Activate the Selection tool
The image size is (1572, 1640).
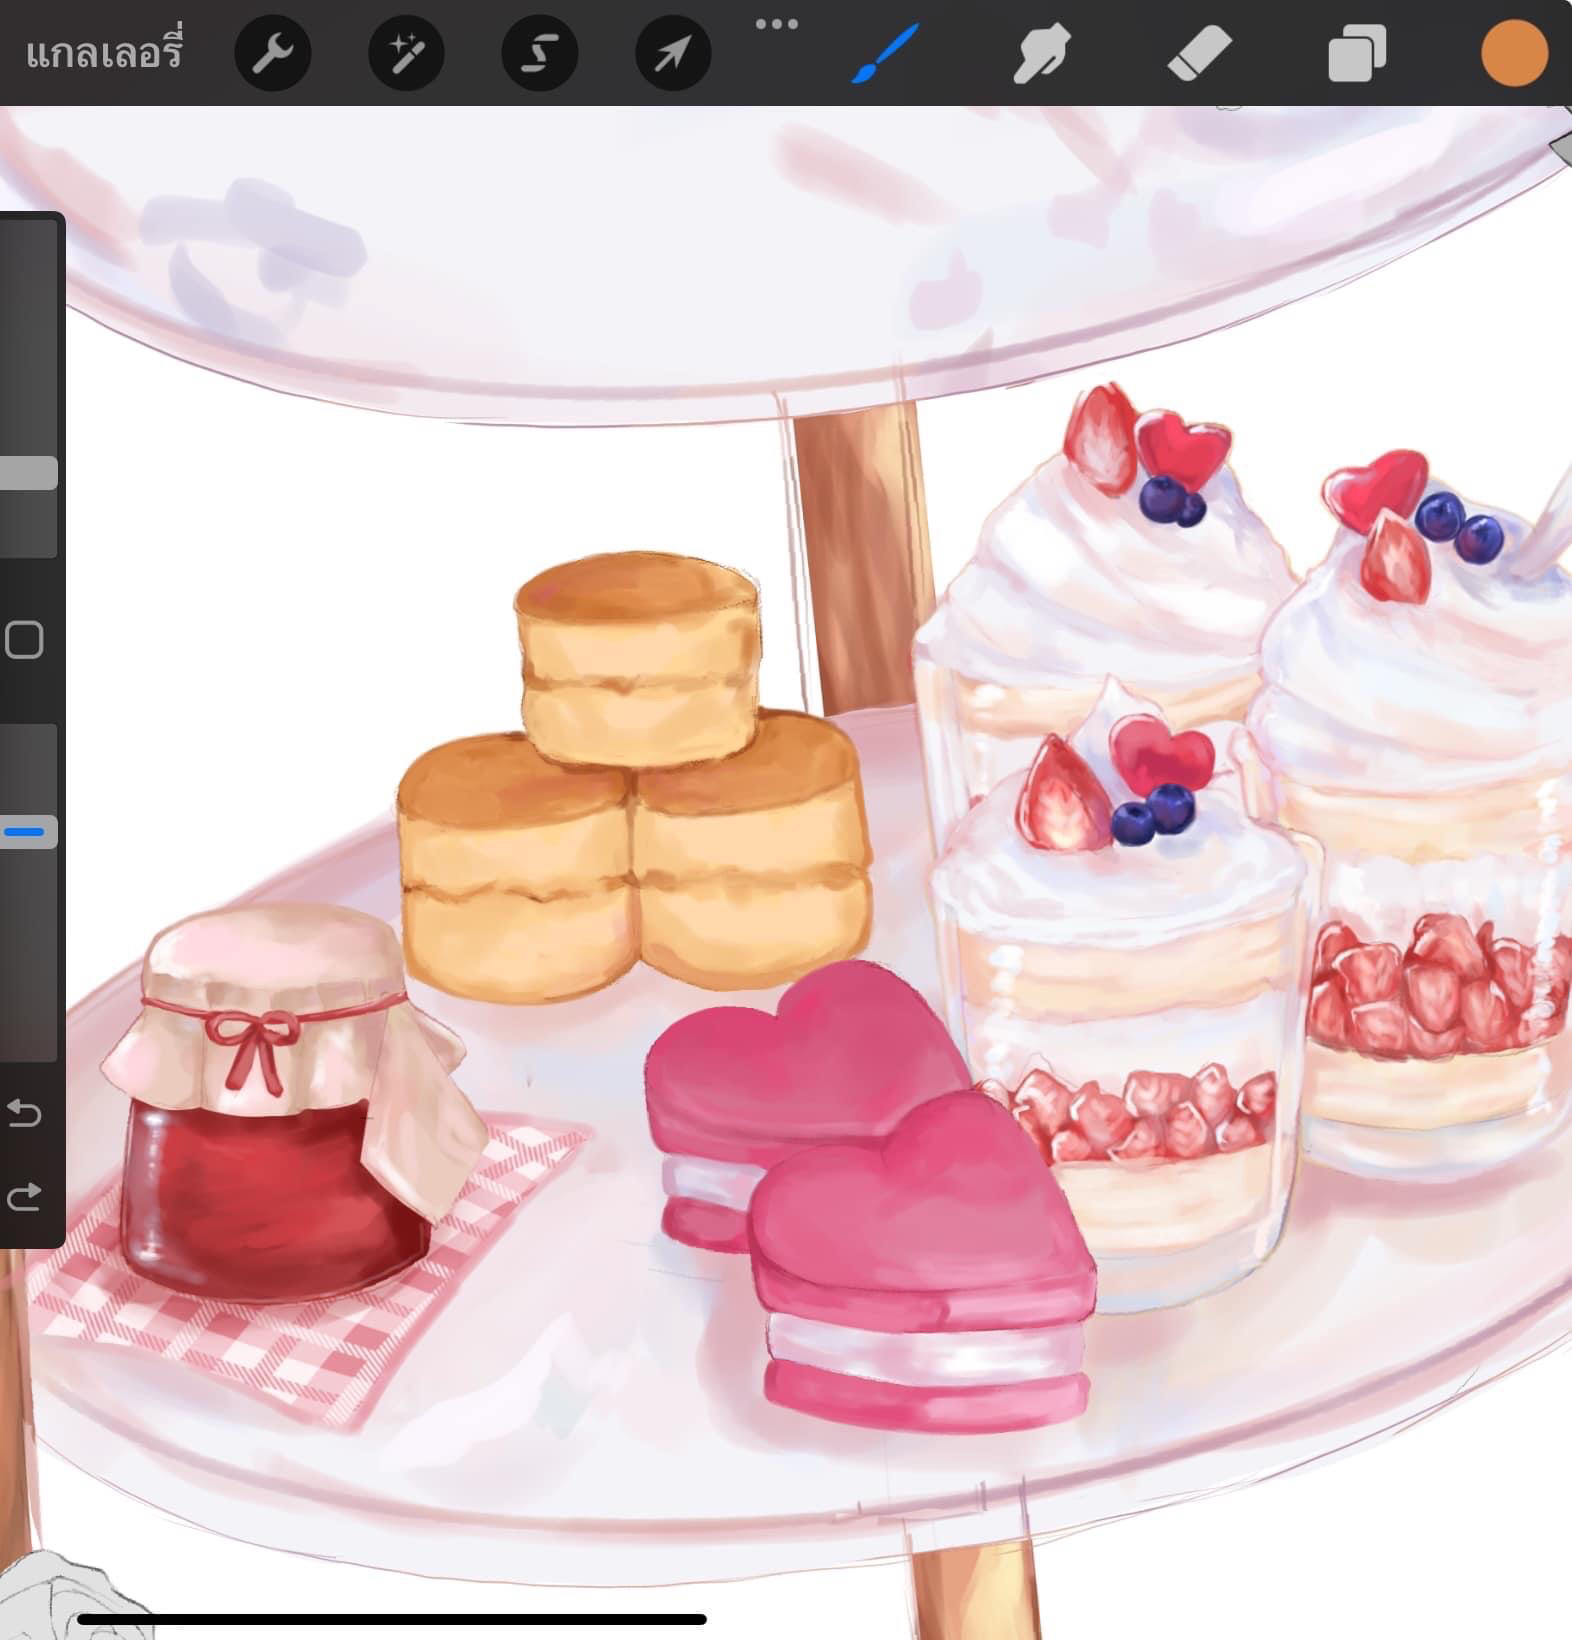[539, 53]
